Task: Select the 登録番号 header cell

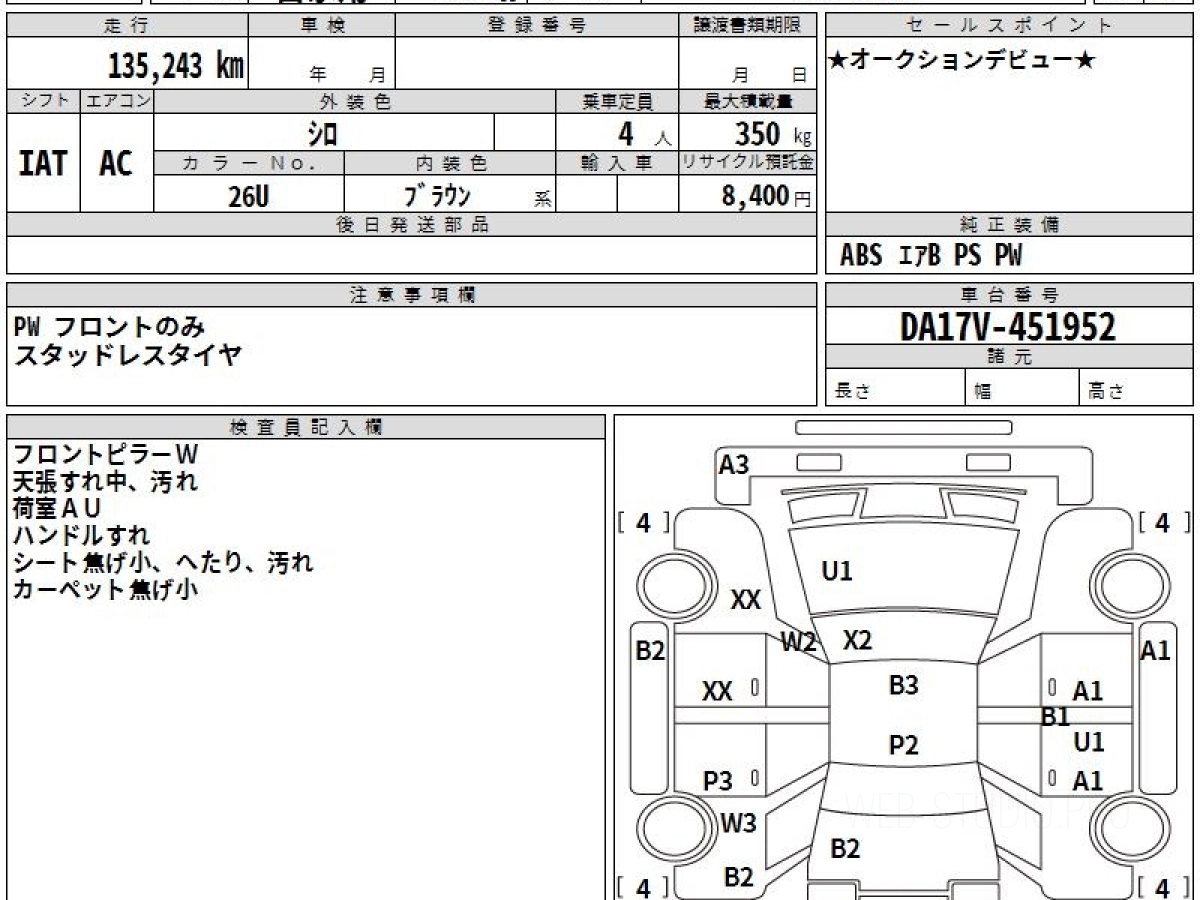Action: pos(537,26)
